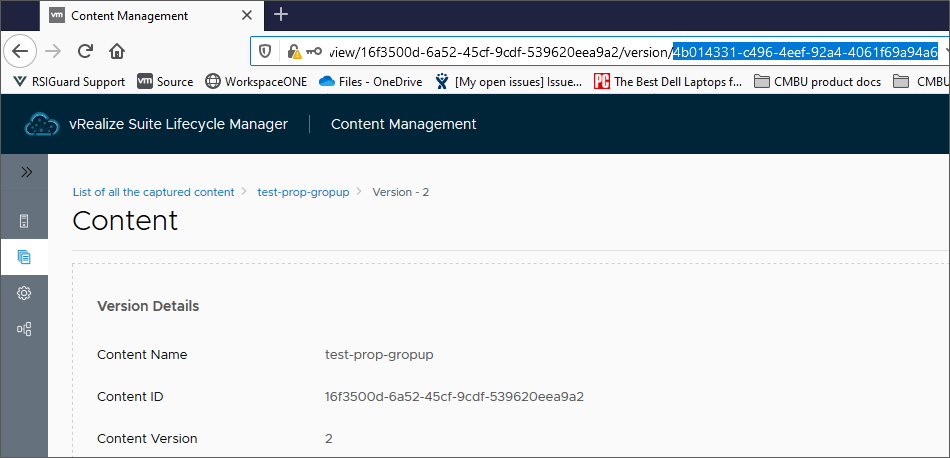950x458 pixels.
Task: Open the padlock connection warning icon
Action: [294, 51]
